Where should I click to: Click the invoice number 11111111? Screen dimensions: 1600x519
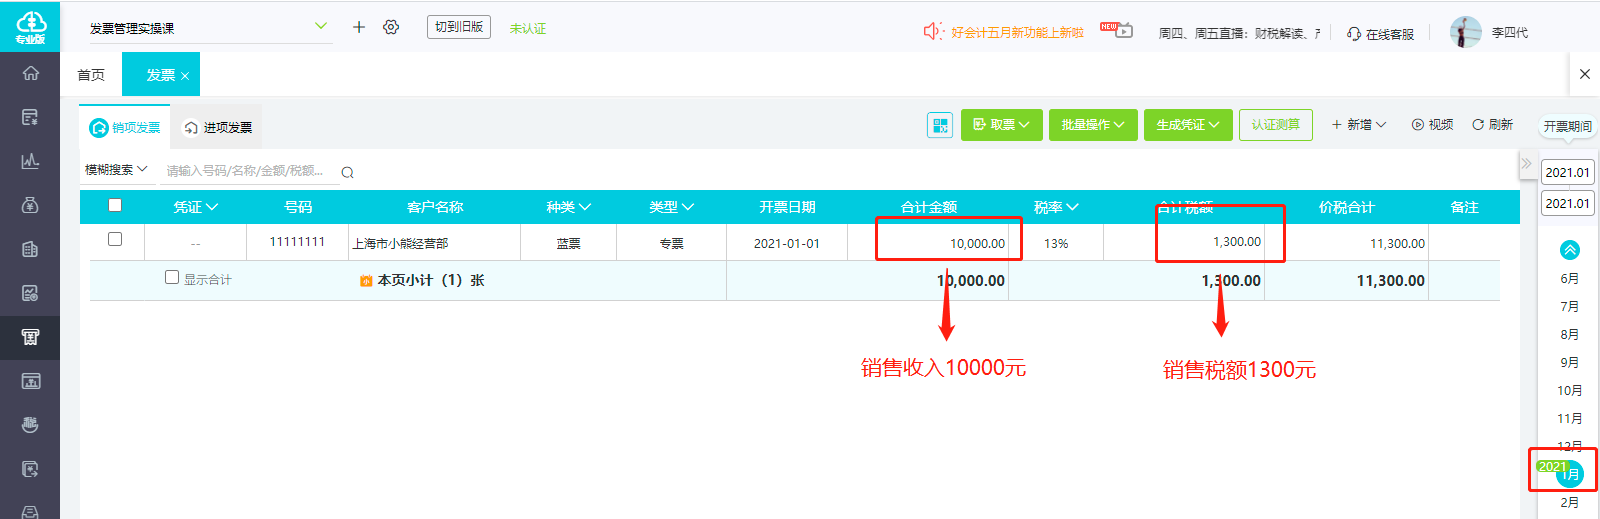click(297, 242)
